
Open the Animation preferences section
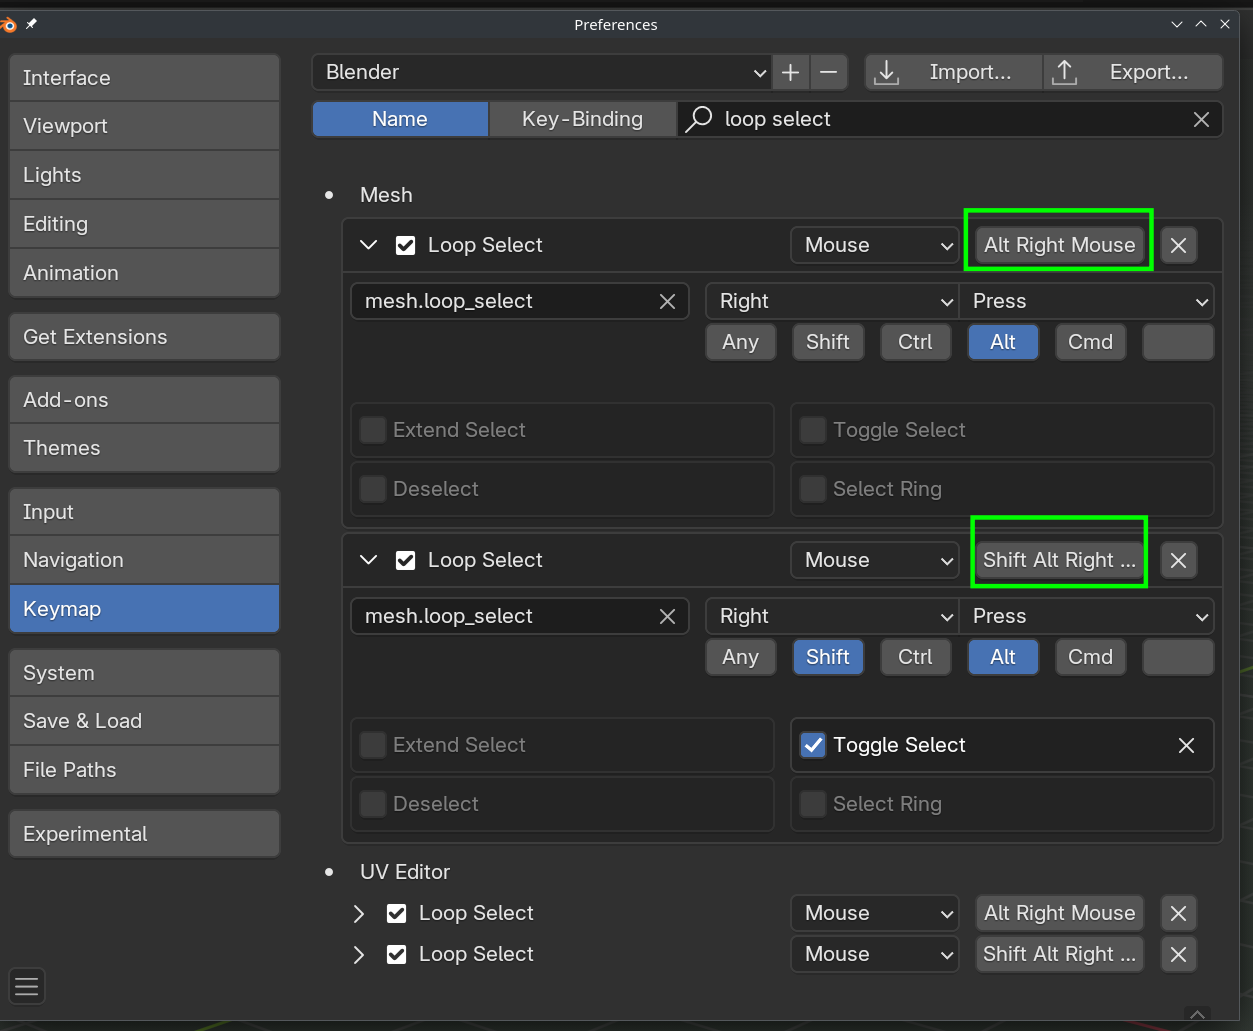pyautogui.click(x=144, y=273)
